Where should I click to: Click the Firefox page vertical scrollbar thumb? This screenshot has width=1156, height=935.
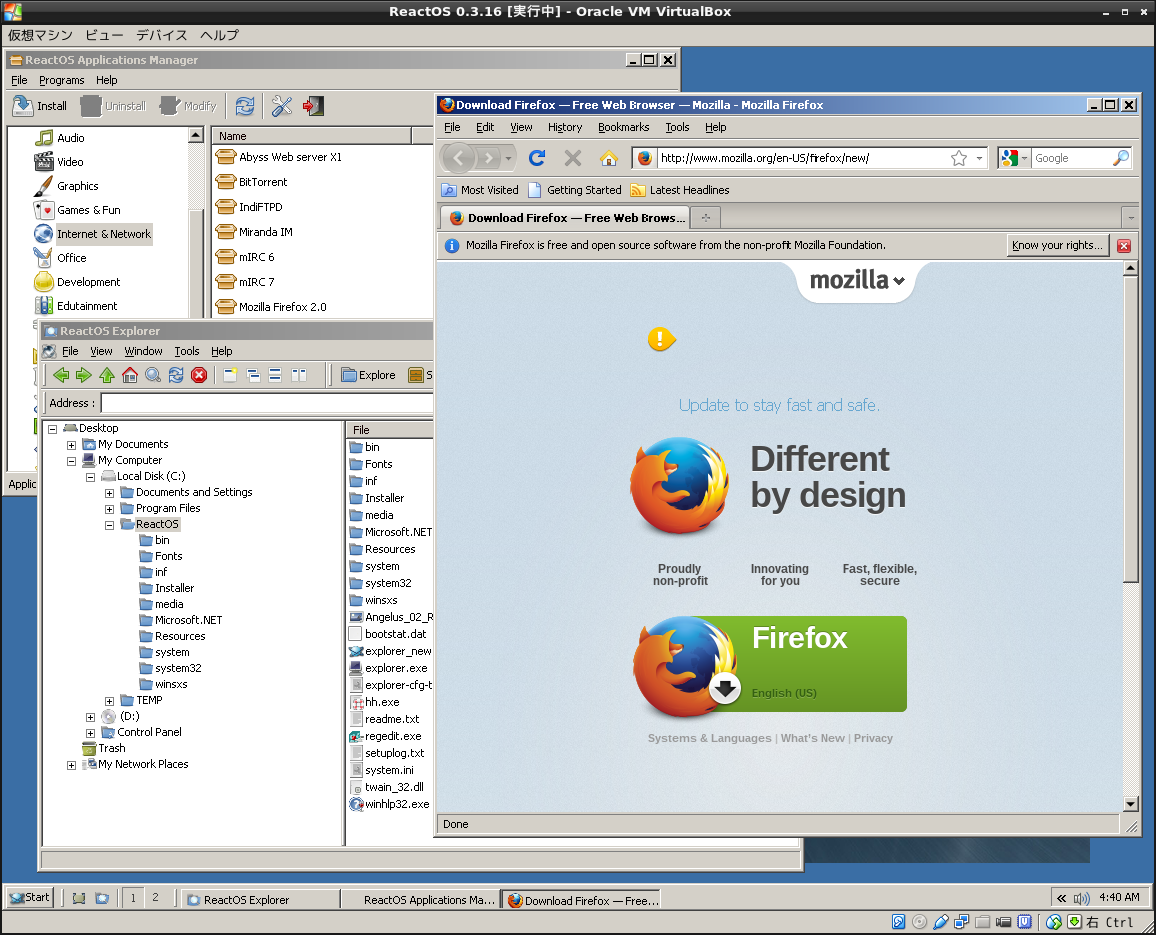click(x=1130, y=429)
